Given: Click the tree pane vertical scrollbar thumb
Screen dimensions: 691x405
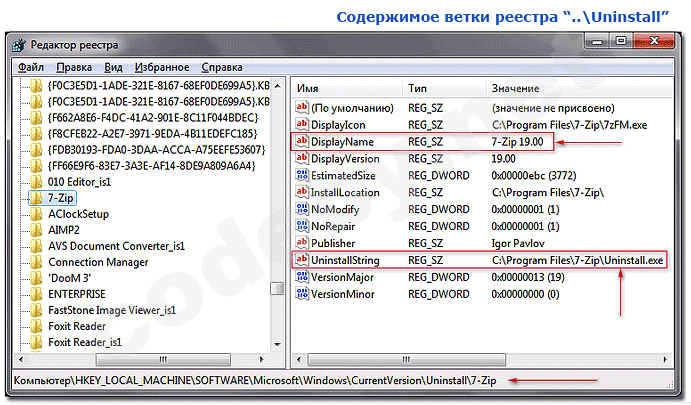Looking at the screenshot, I should click(x=277, y=289).
